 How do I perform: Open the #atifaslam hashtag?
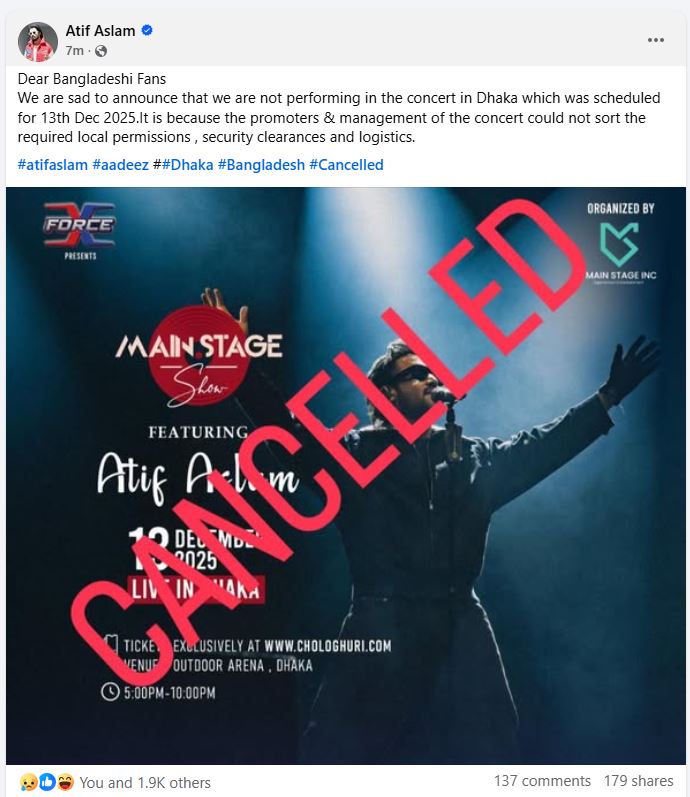[x=52, y=165]
